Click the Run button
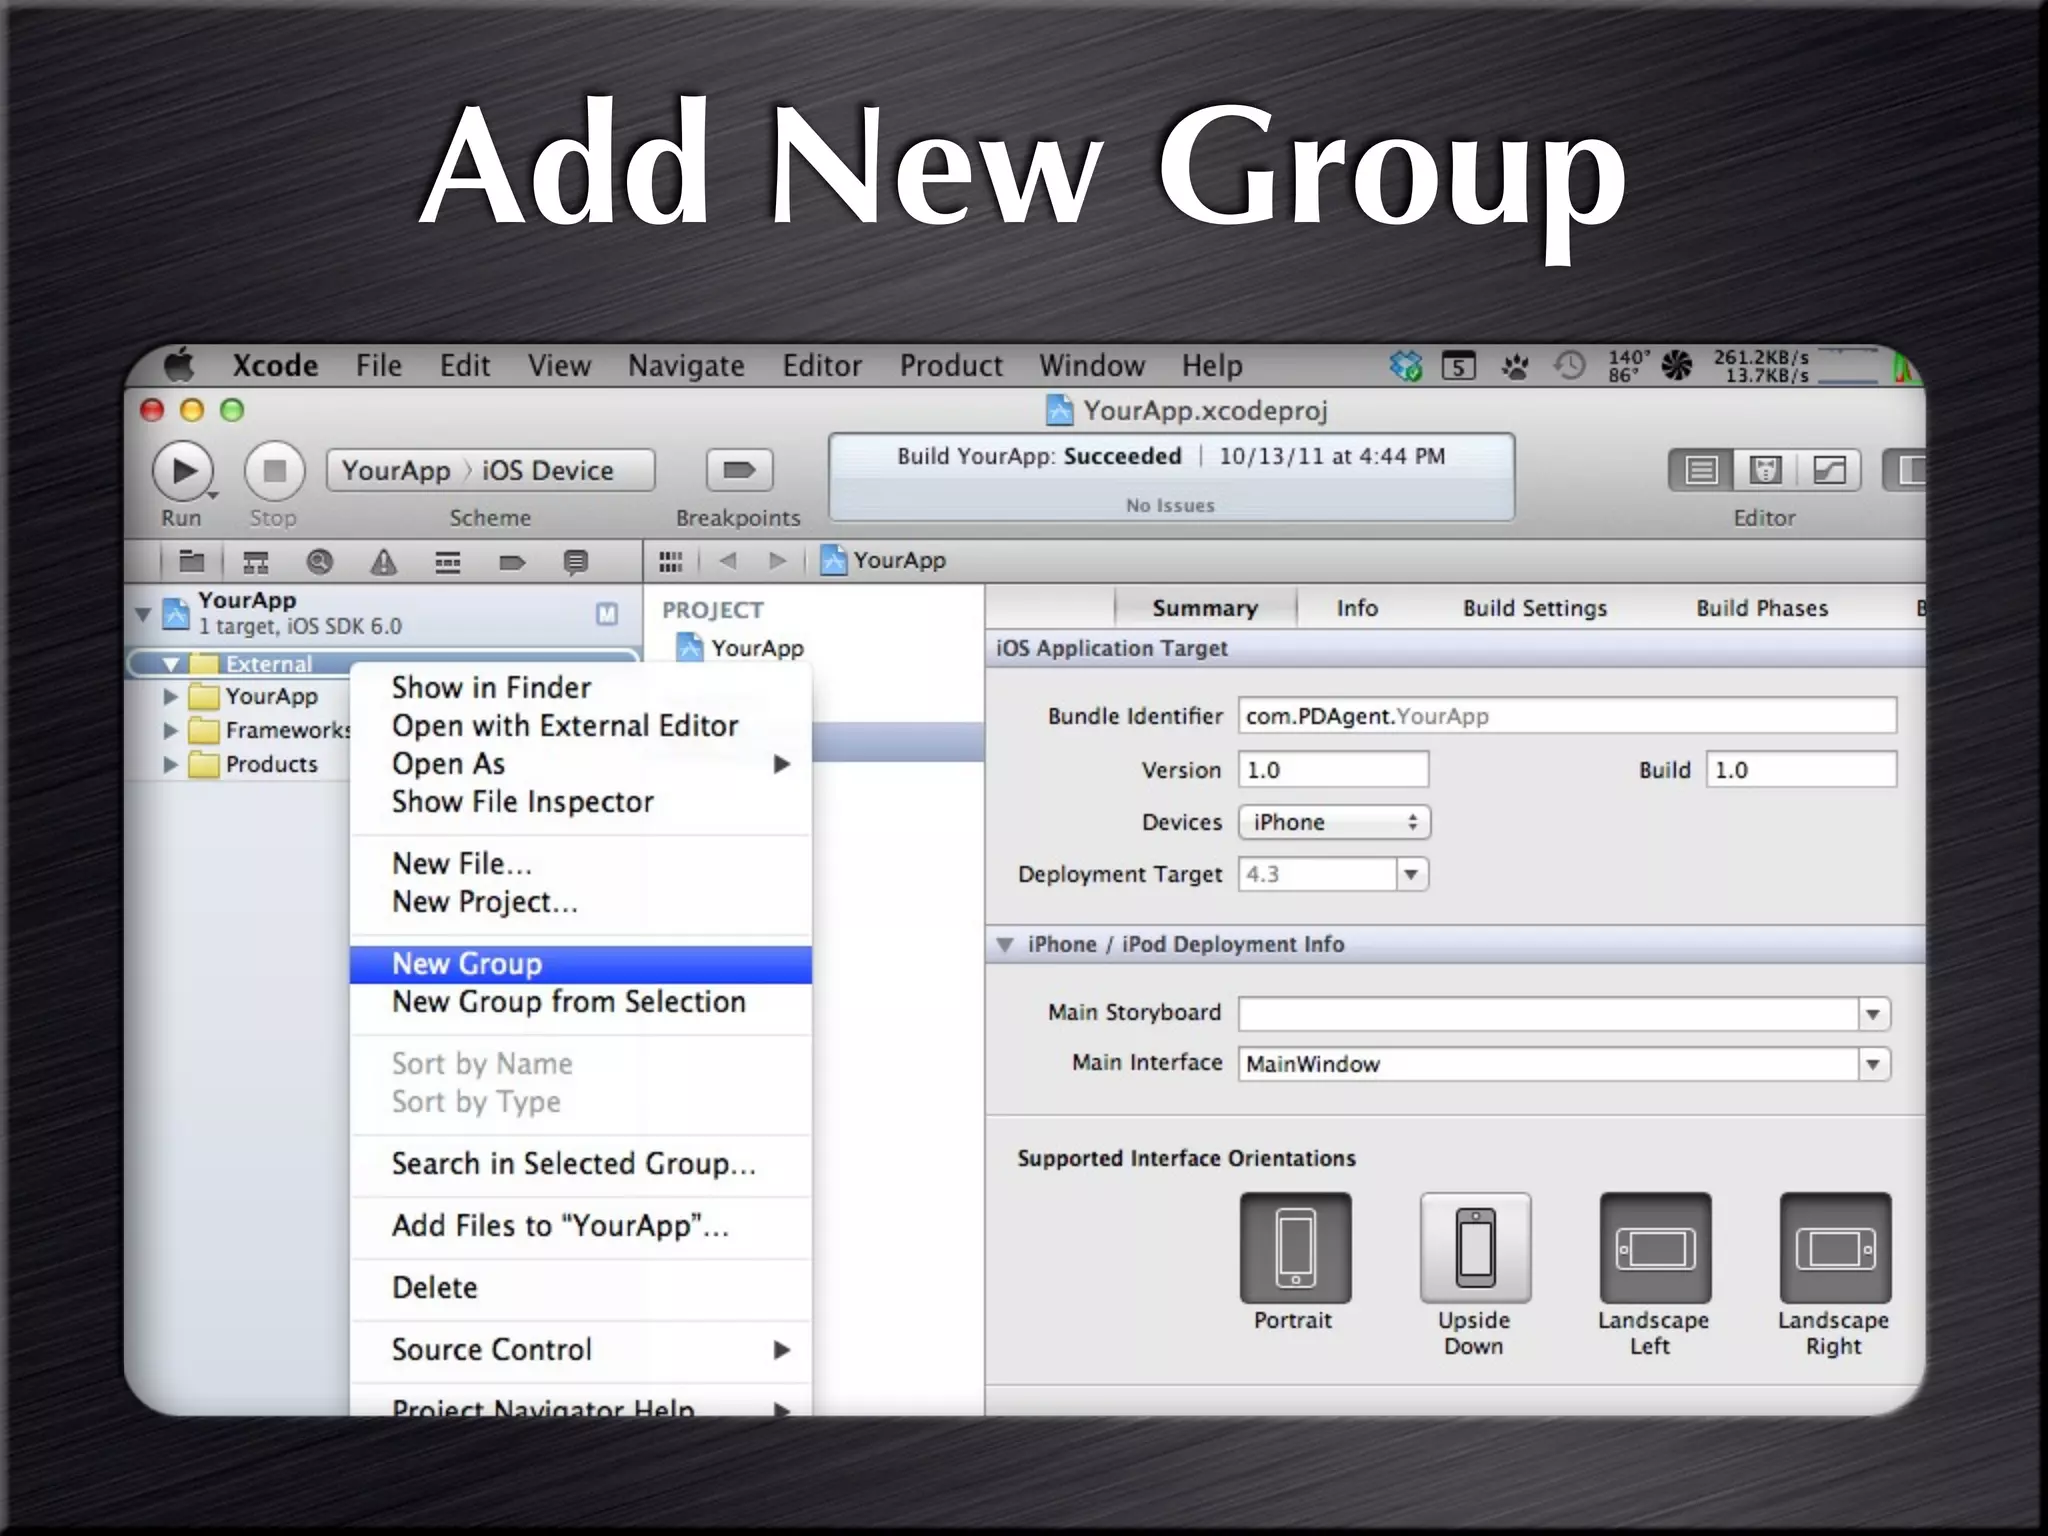Image resolution: width=2048 pixels, height=1536 pixels. point(183,471)
